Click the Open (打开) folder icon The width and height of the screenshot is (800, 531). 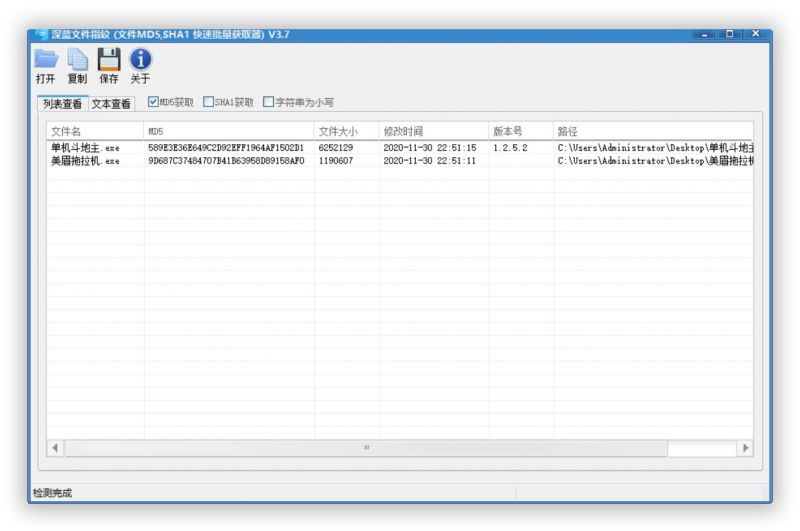pyautogui.click(x=46, y=60)
